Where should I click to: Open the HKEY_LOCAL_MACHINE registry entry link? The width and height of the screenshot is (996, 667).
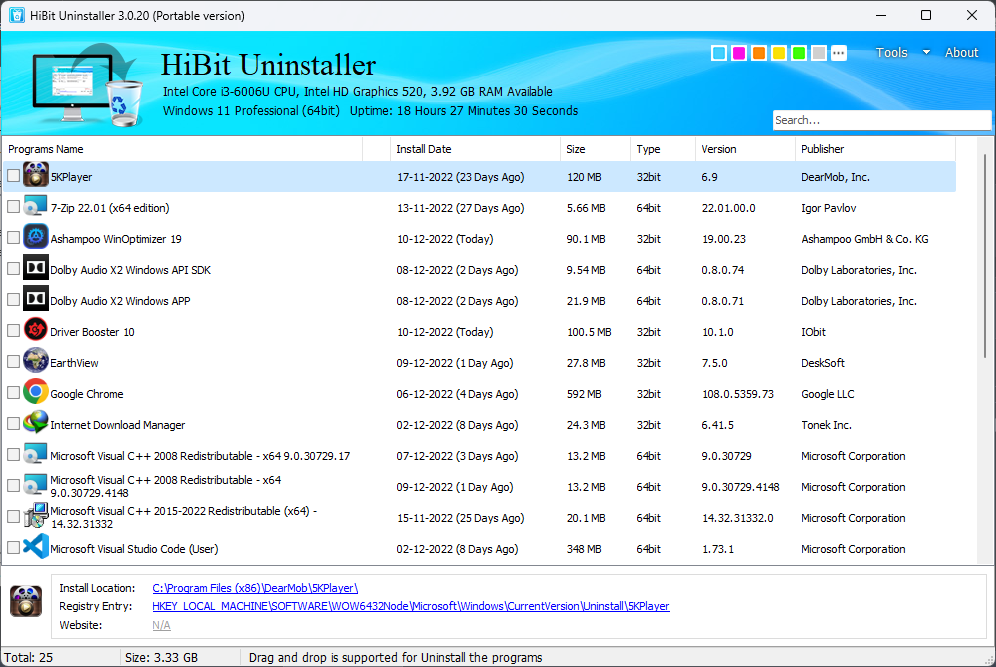pos(411,606)
